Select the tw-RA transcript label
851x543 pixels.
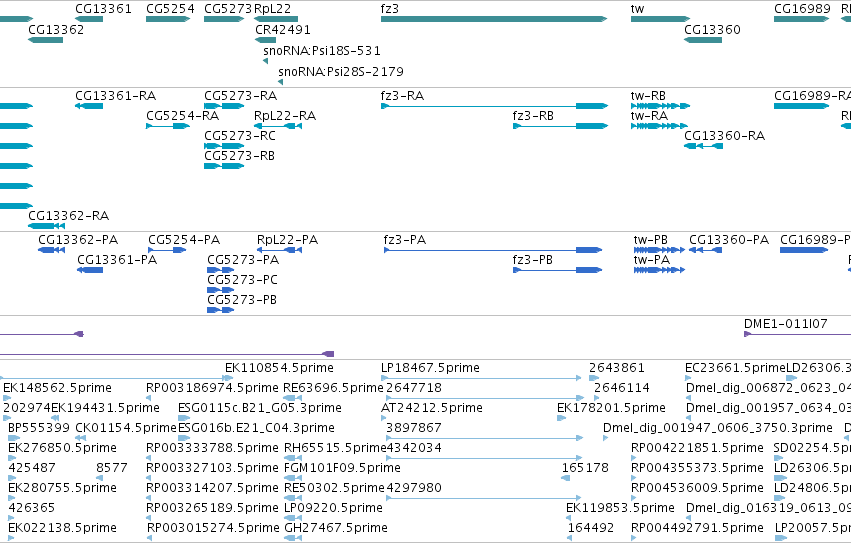[649, 116]
